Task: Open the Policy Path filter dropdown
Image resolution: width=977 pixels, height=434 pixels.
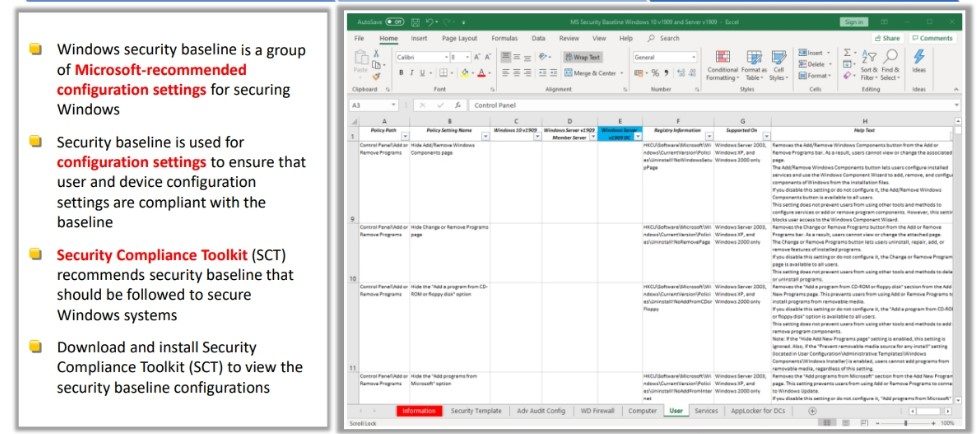Action: pos(405,136)
